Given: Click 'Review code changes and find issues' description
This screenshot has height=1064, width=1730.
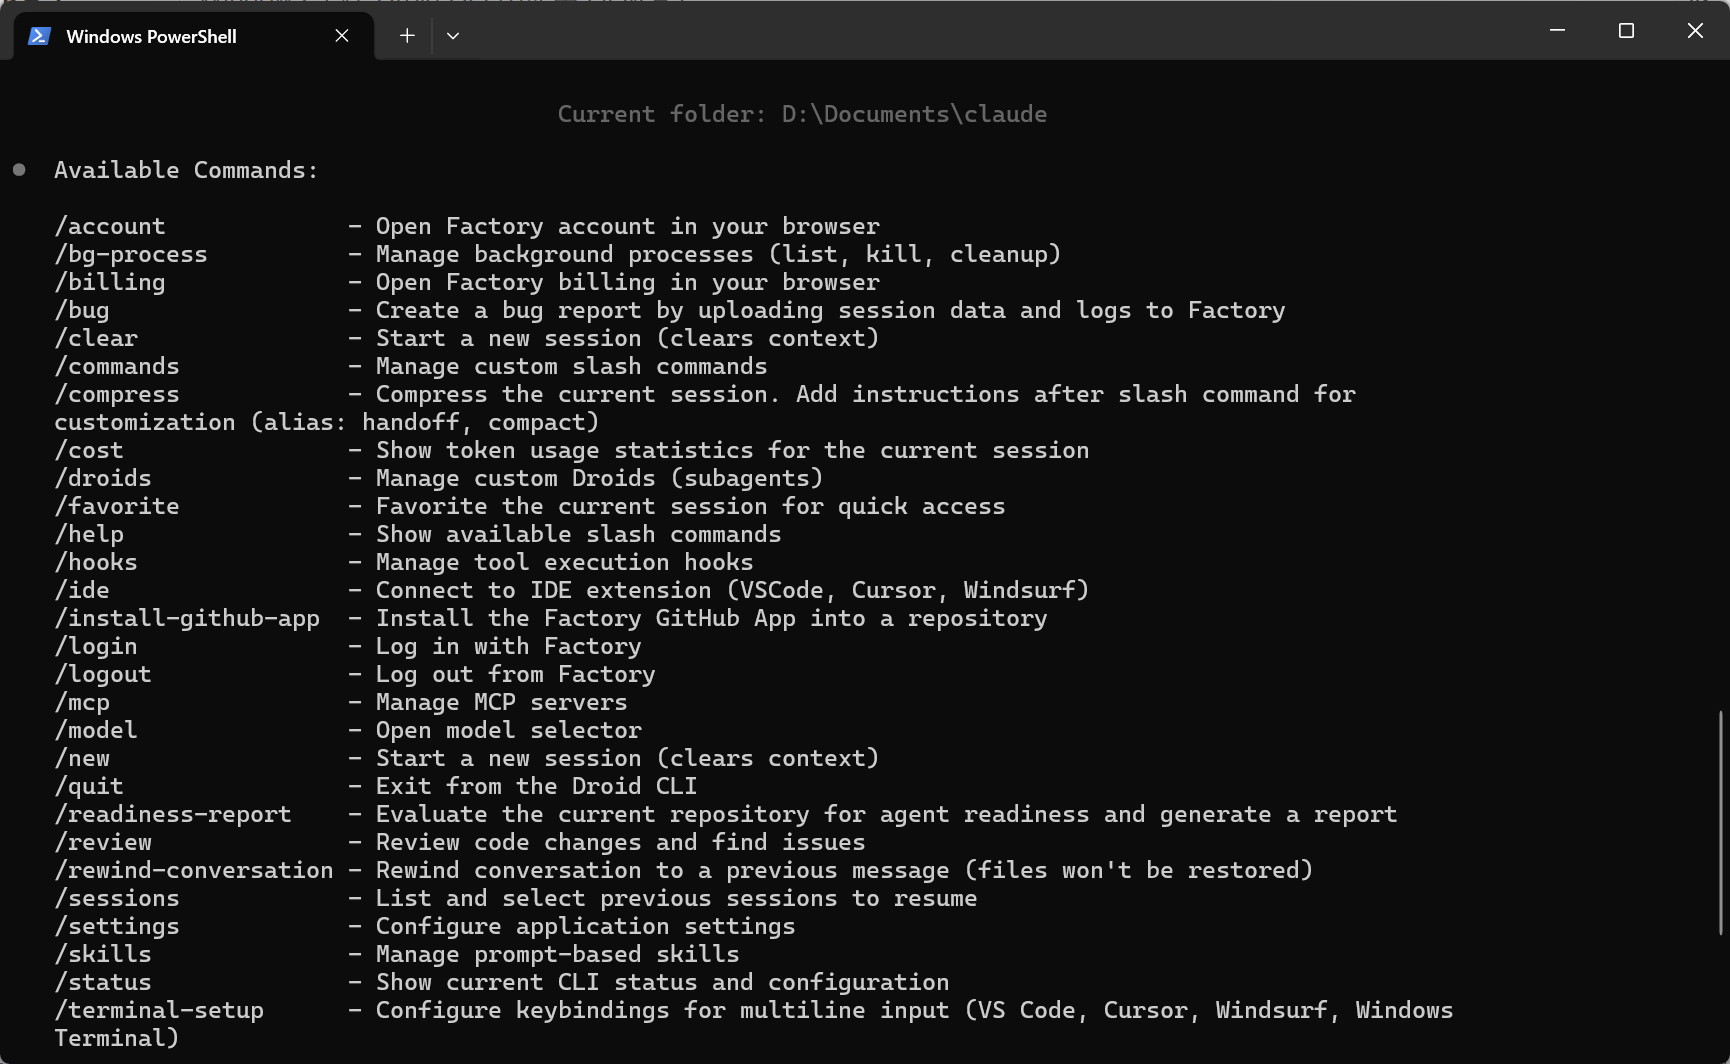Looking at the screenshot, I should pyautogui.click(x=621, y=842).
